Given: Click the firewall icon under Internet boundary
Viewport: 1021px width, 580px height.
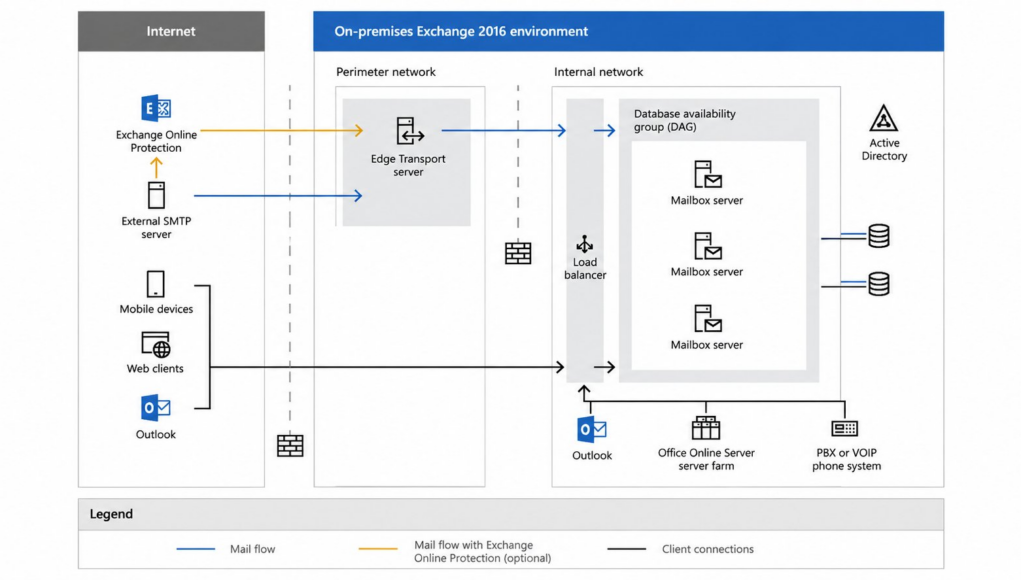Looking at the screenshot, I should tap(290, 446).
